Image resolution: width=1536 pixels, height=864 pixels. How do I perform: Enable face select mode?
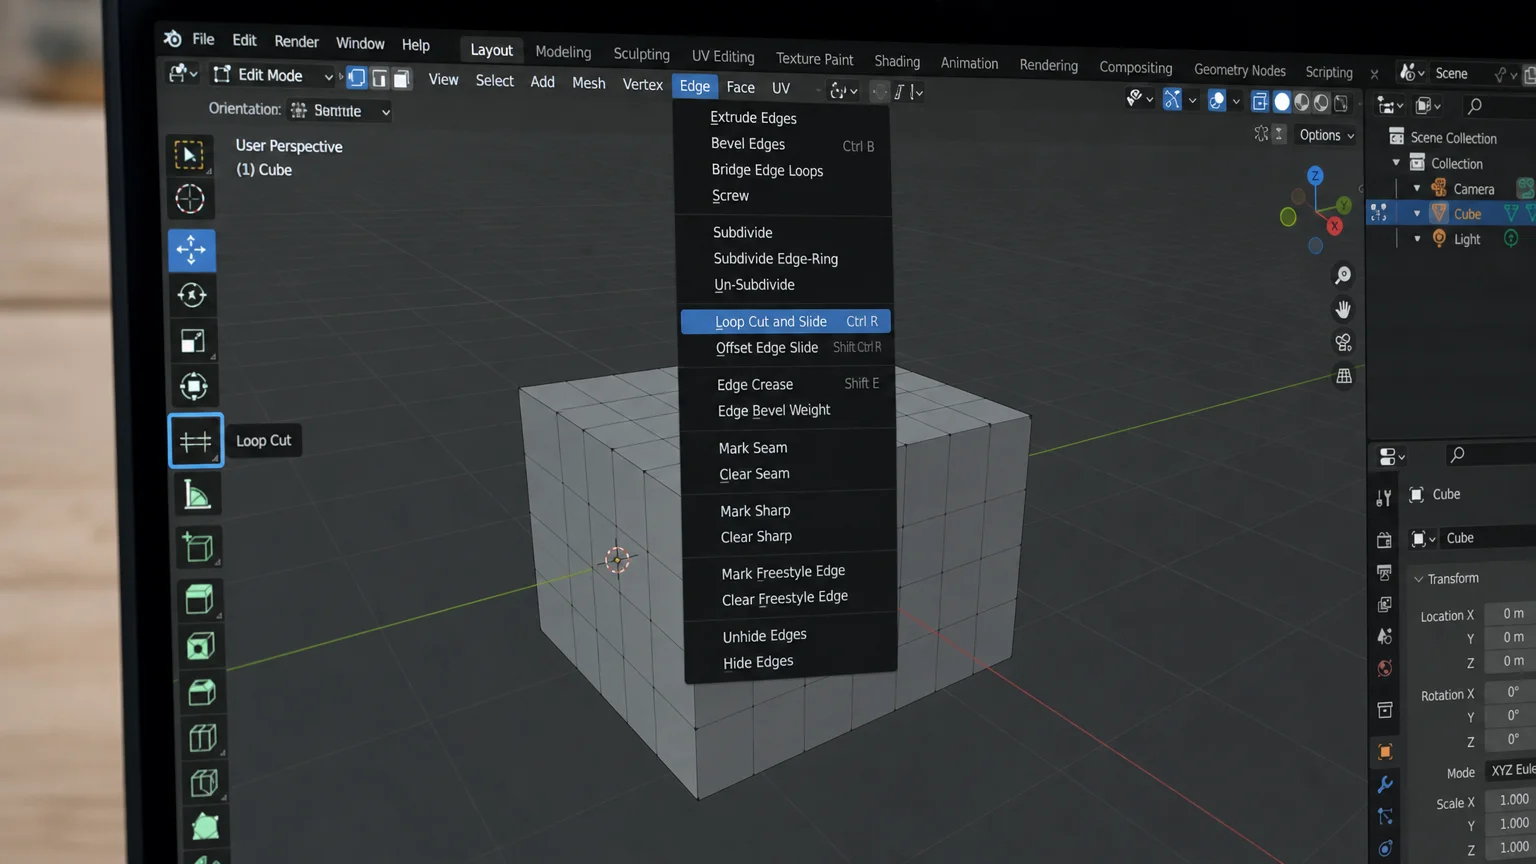click(401, 79)
